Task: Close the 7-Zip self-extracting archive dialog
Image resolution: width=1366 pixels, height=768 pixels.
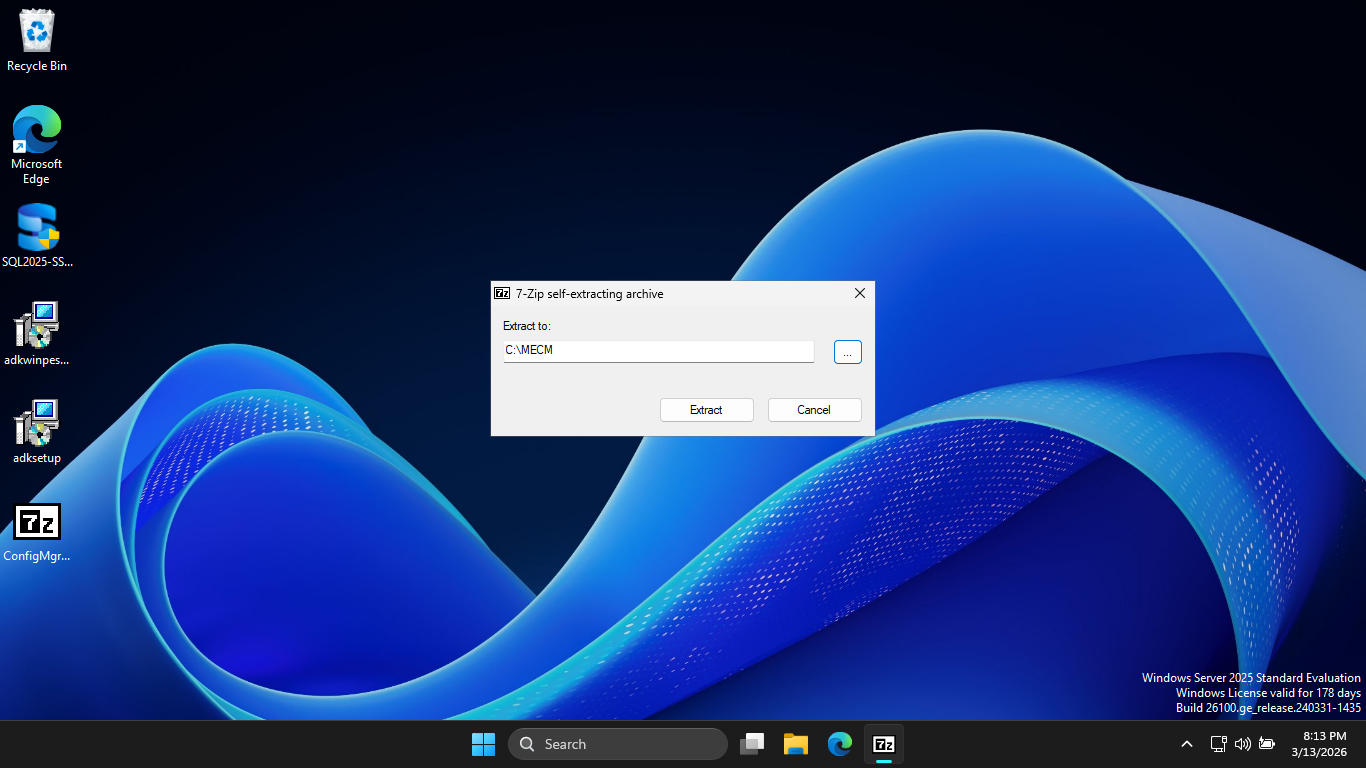Action: [859, 294]
